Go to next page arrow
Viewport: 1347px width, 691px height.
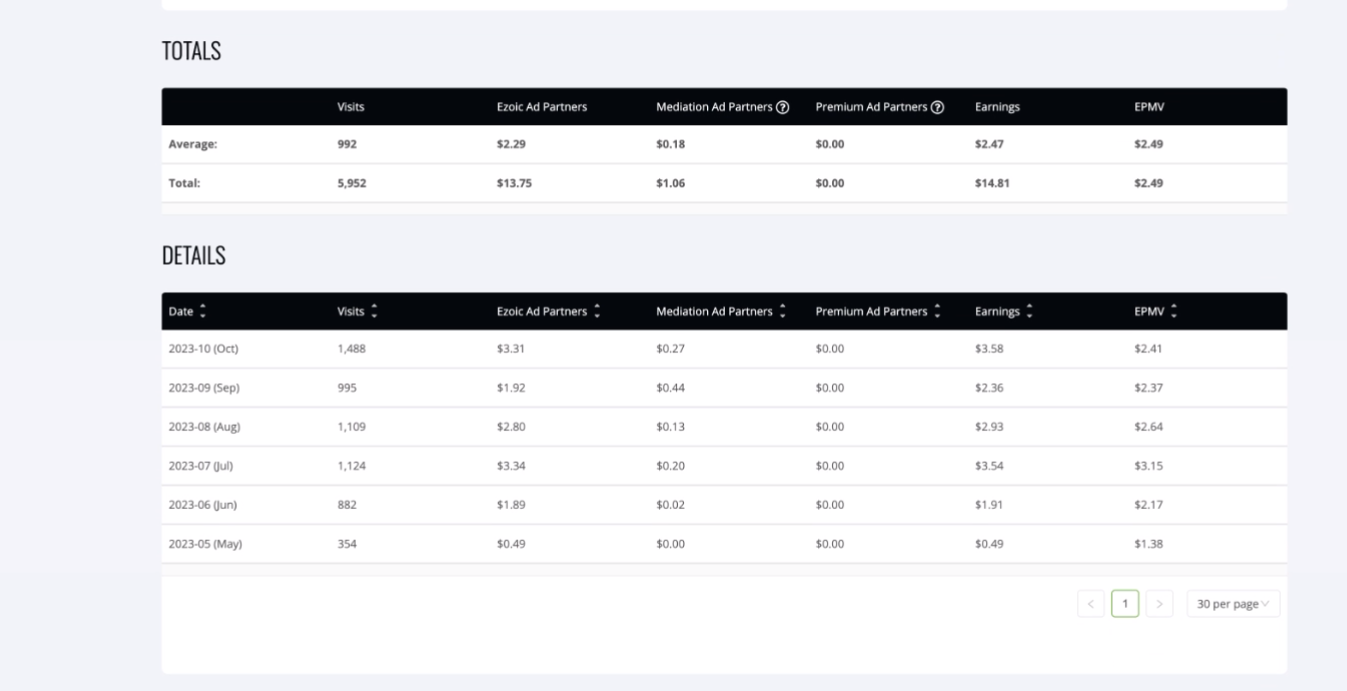click(1160, 604)
